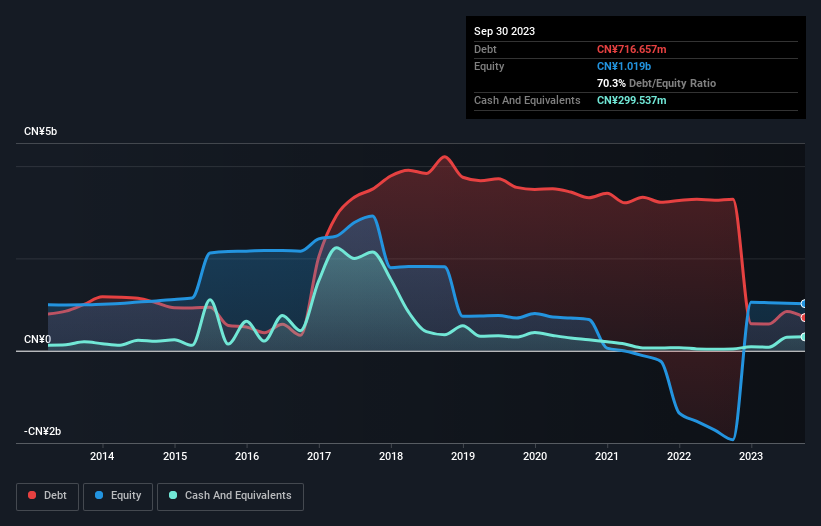Click the 2020 x-axis label

(535, 456)
